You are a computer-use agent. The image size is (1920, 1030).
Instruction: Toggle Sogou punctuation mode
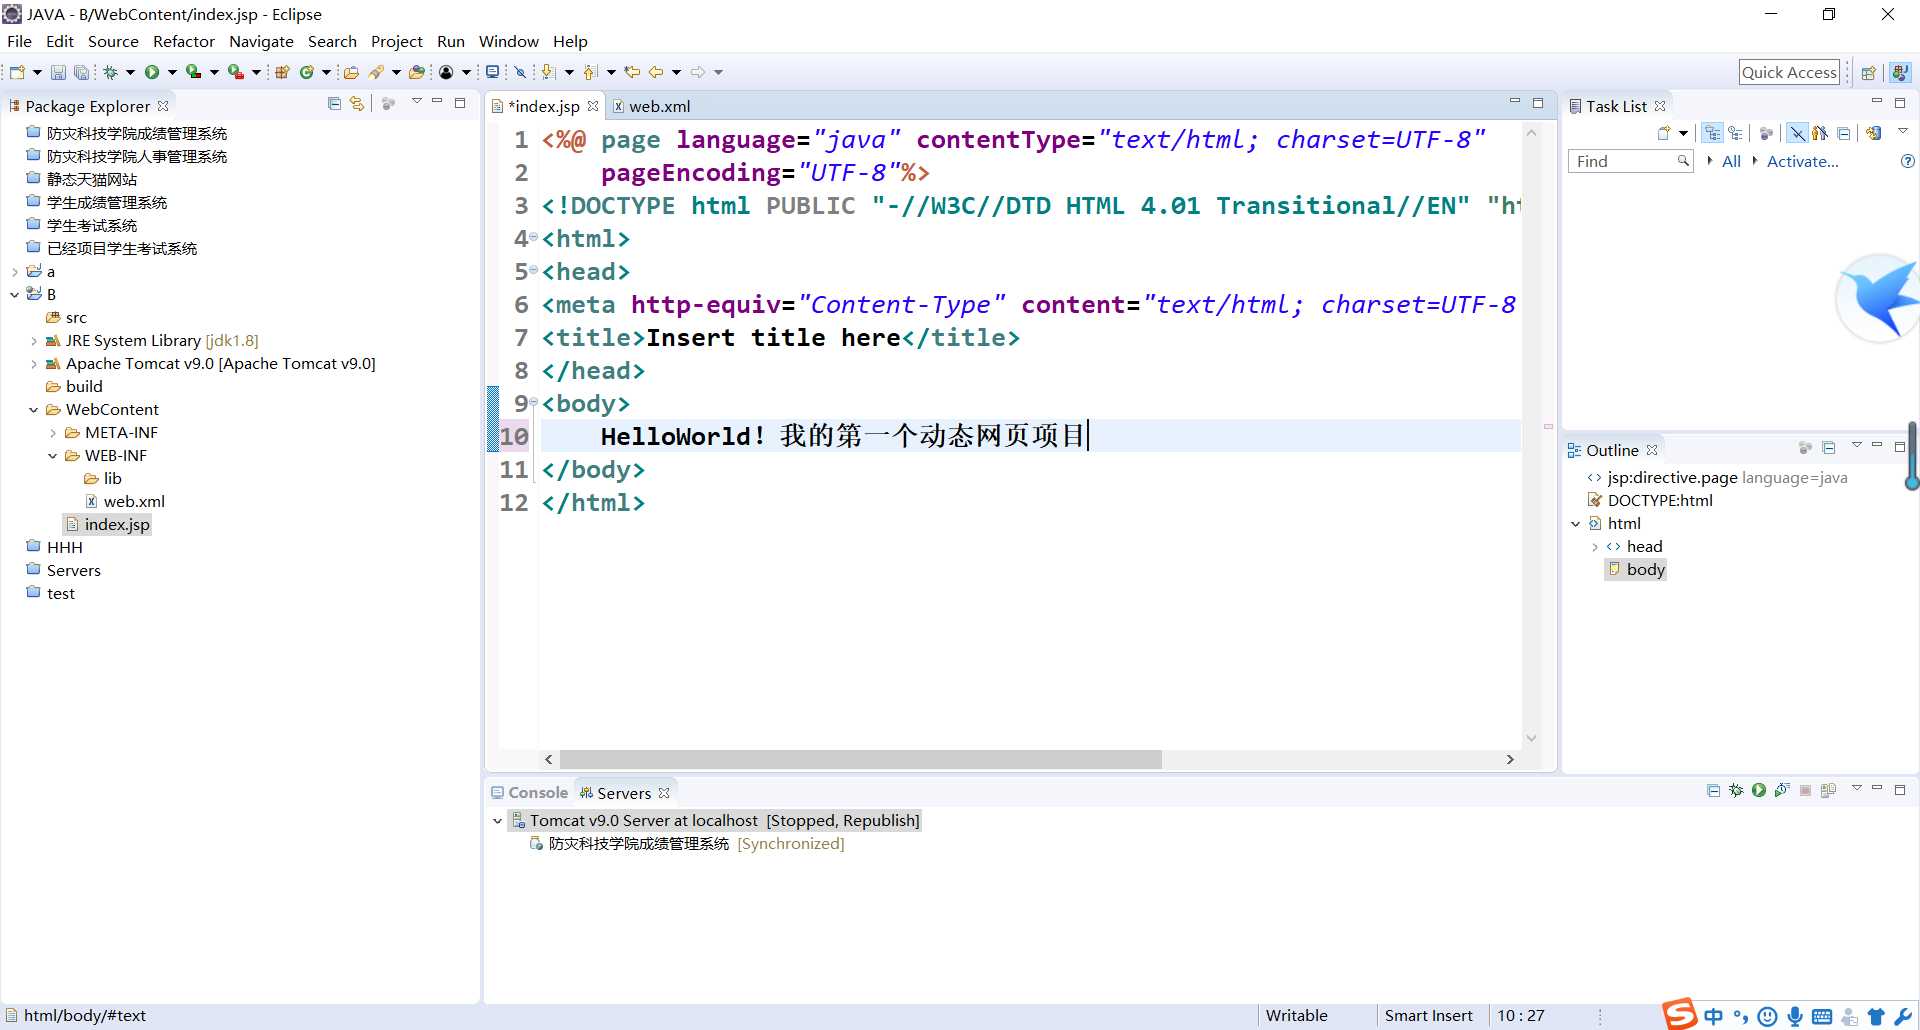pos(1741,1016)
